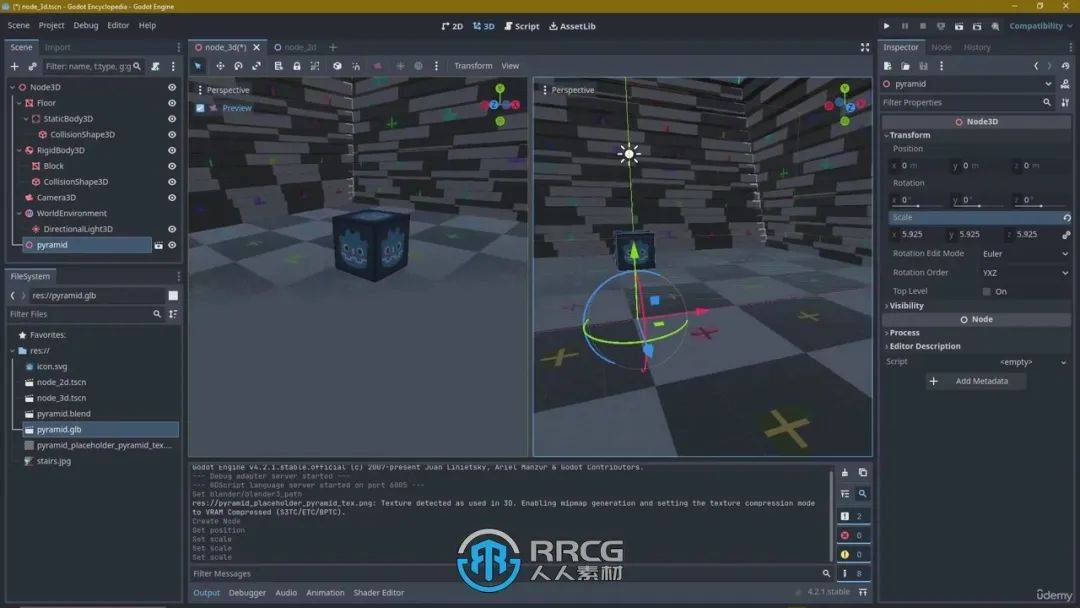Switch to the Script workspace
This screenshot has width=1080, height=608.
pos(521,26)
